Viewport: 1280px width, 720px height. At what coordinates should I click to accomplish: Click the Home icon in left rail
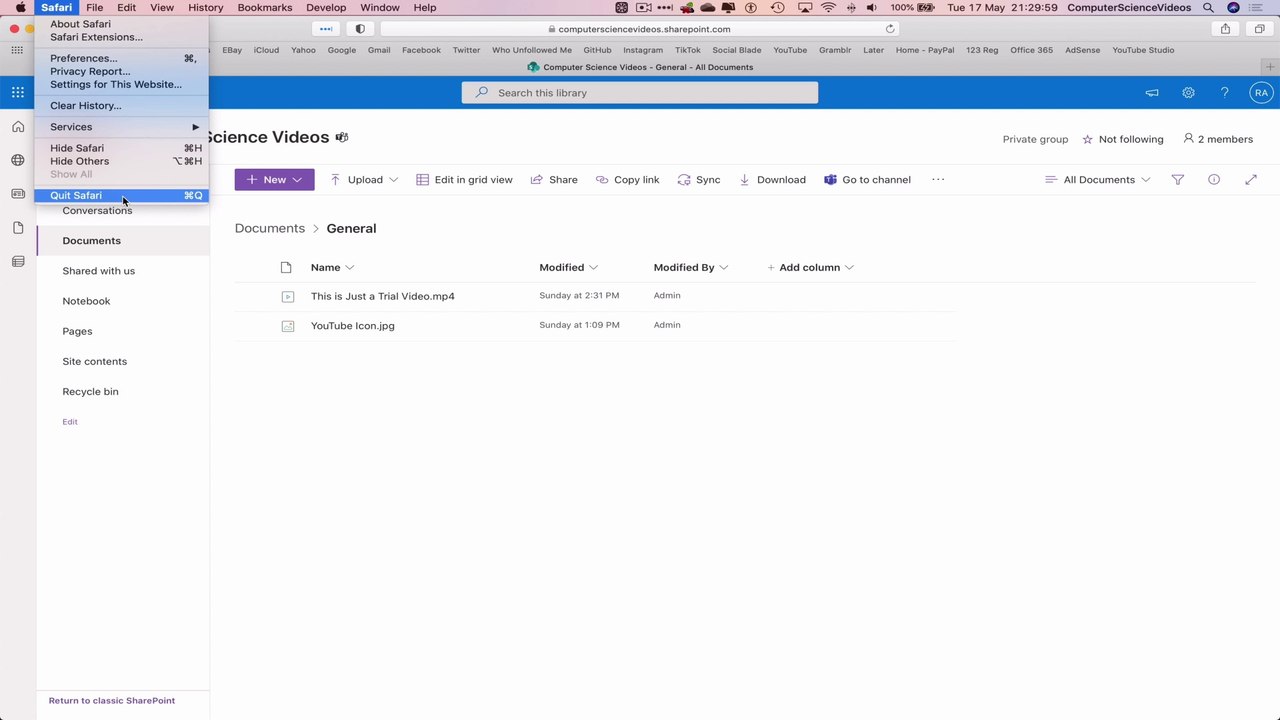18,127
